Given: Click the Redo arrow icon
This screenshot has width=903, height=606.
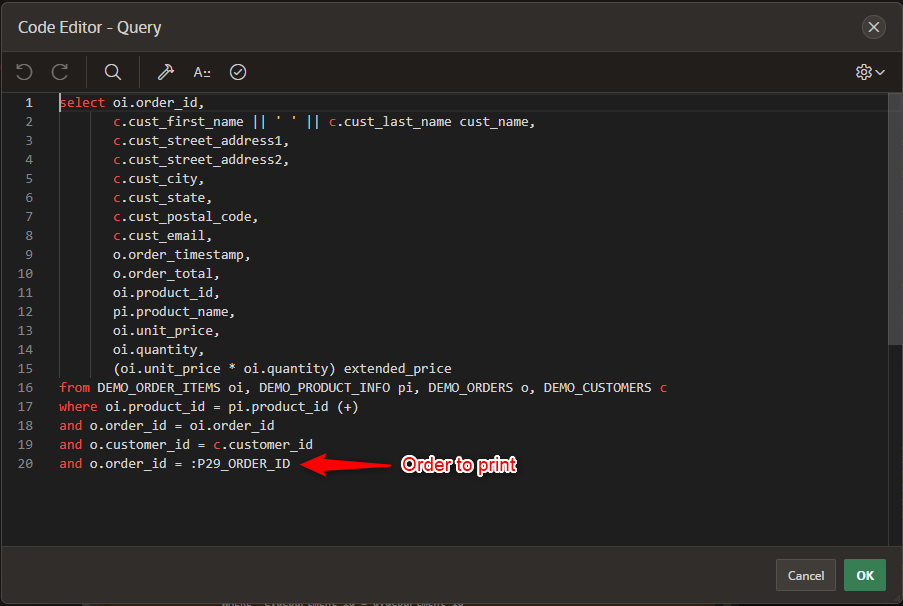Looking at the screenshot, I should click(x=60, y=72).
